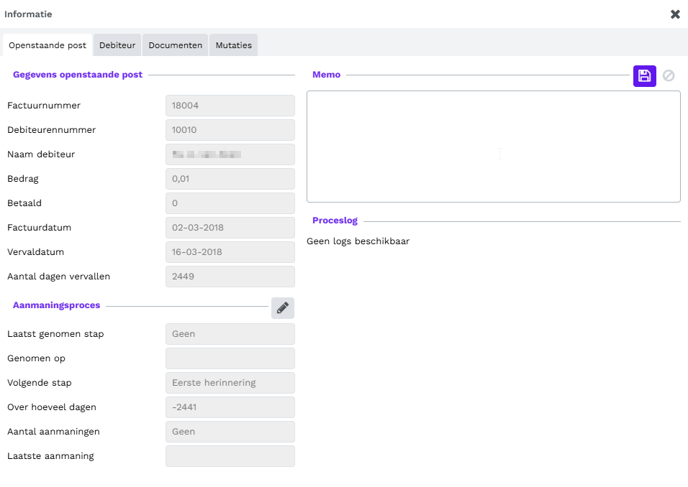Focus the empty Laatste aanmaning field
Viewport: 688px width, 487px height.
[x=229, y=456]
